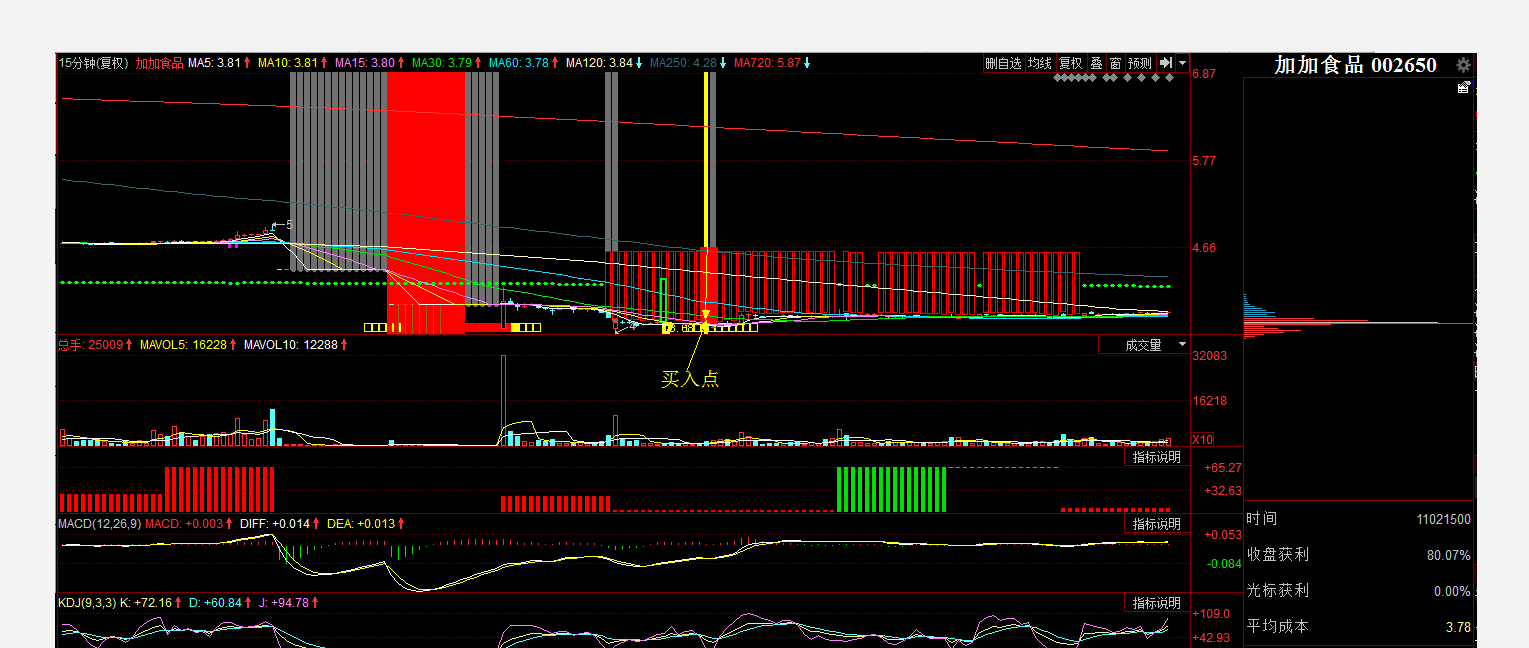Click the notes icon in chip distribution panel

(x=1464, y=88)
